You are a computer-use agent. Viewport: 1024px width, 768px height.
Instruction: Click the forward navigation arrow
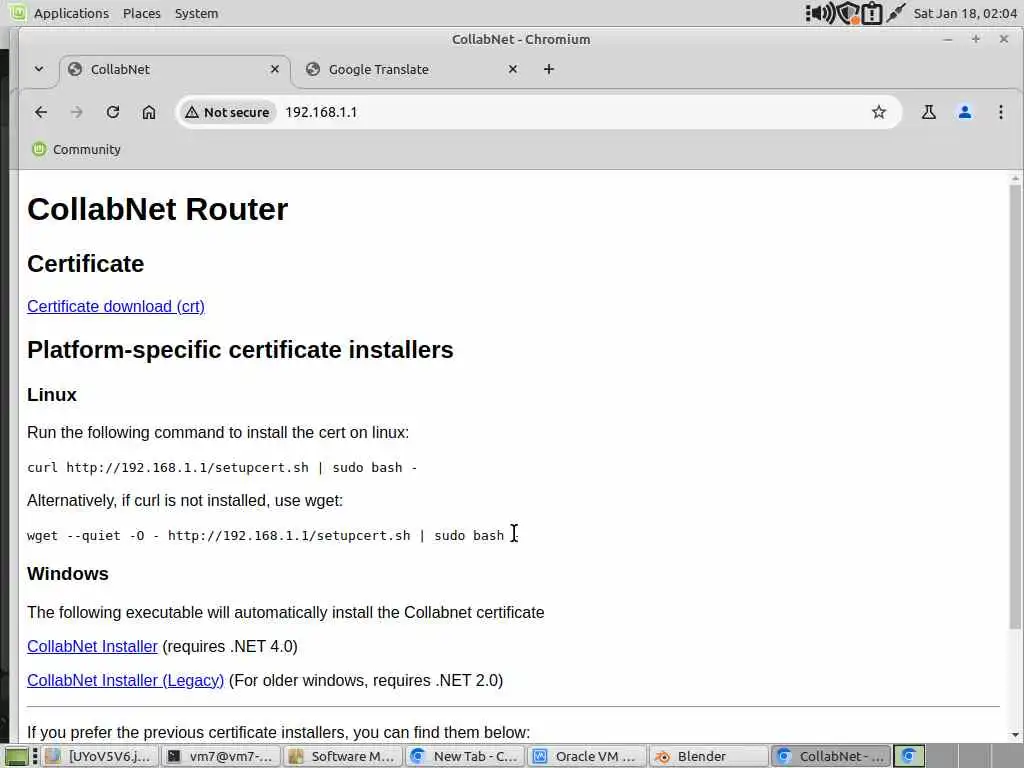pyautogui.click(x=76, y=112)
